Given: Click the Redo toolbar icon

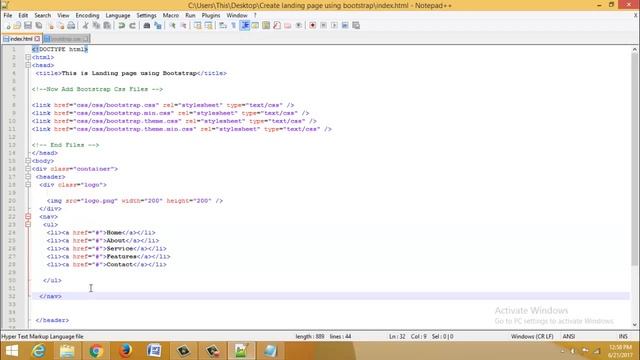Looking at the screenshot, I should click(x=132, y=25).
